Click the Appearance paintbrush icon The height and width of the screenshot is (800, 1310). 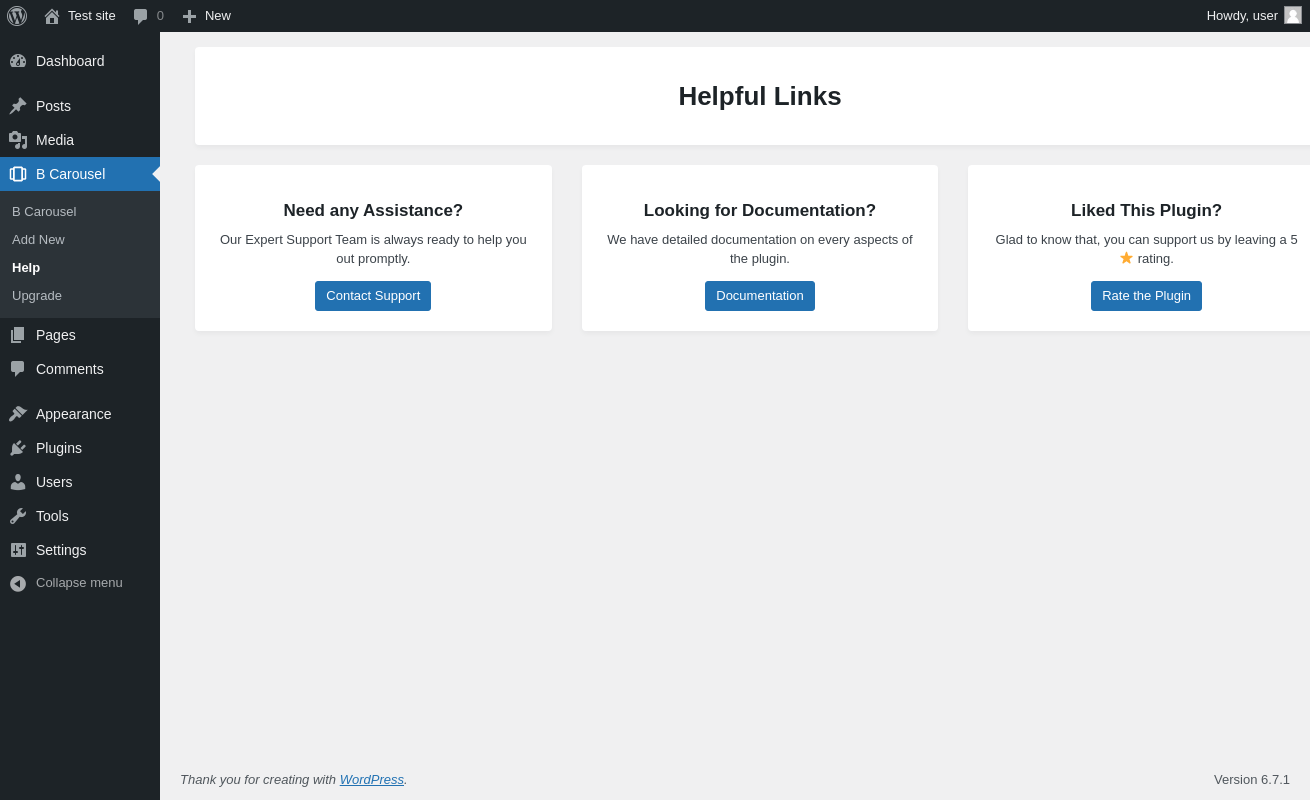pyautogui.click(x=18, y=414)
